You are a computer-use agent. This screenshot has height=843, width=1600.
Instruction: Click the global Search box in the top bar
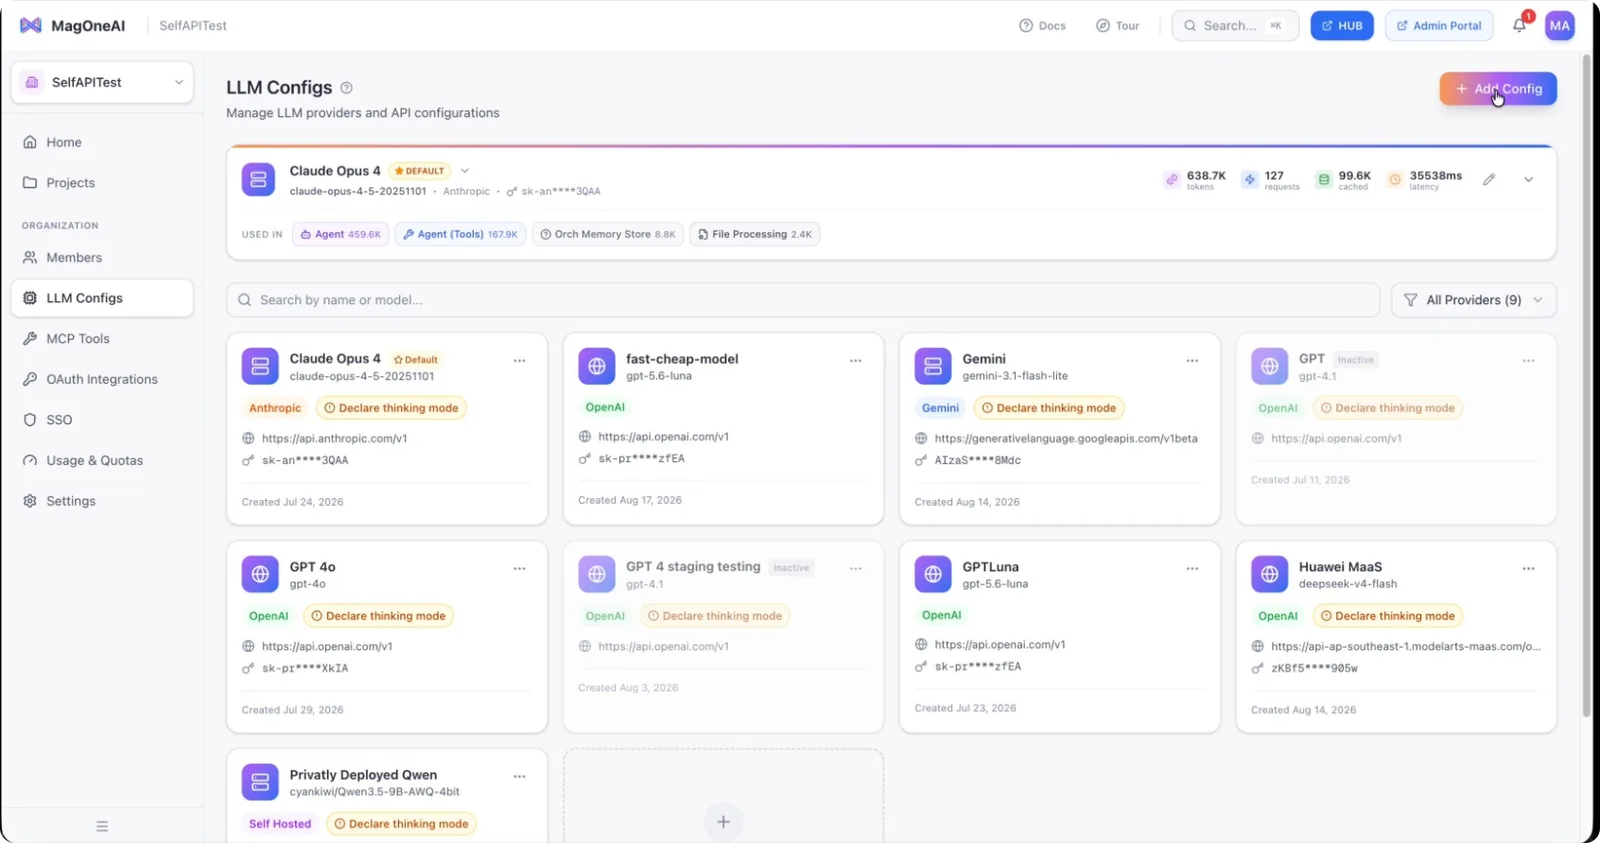[1235, 26]
